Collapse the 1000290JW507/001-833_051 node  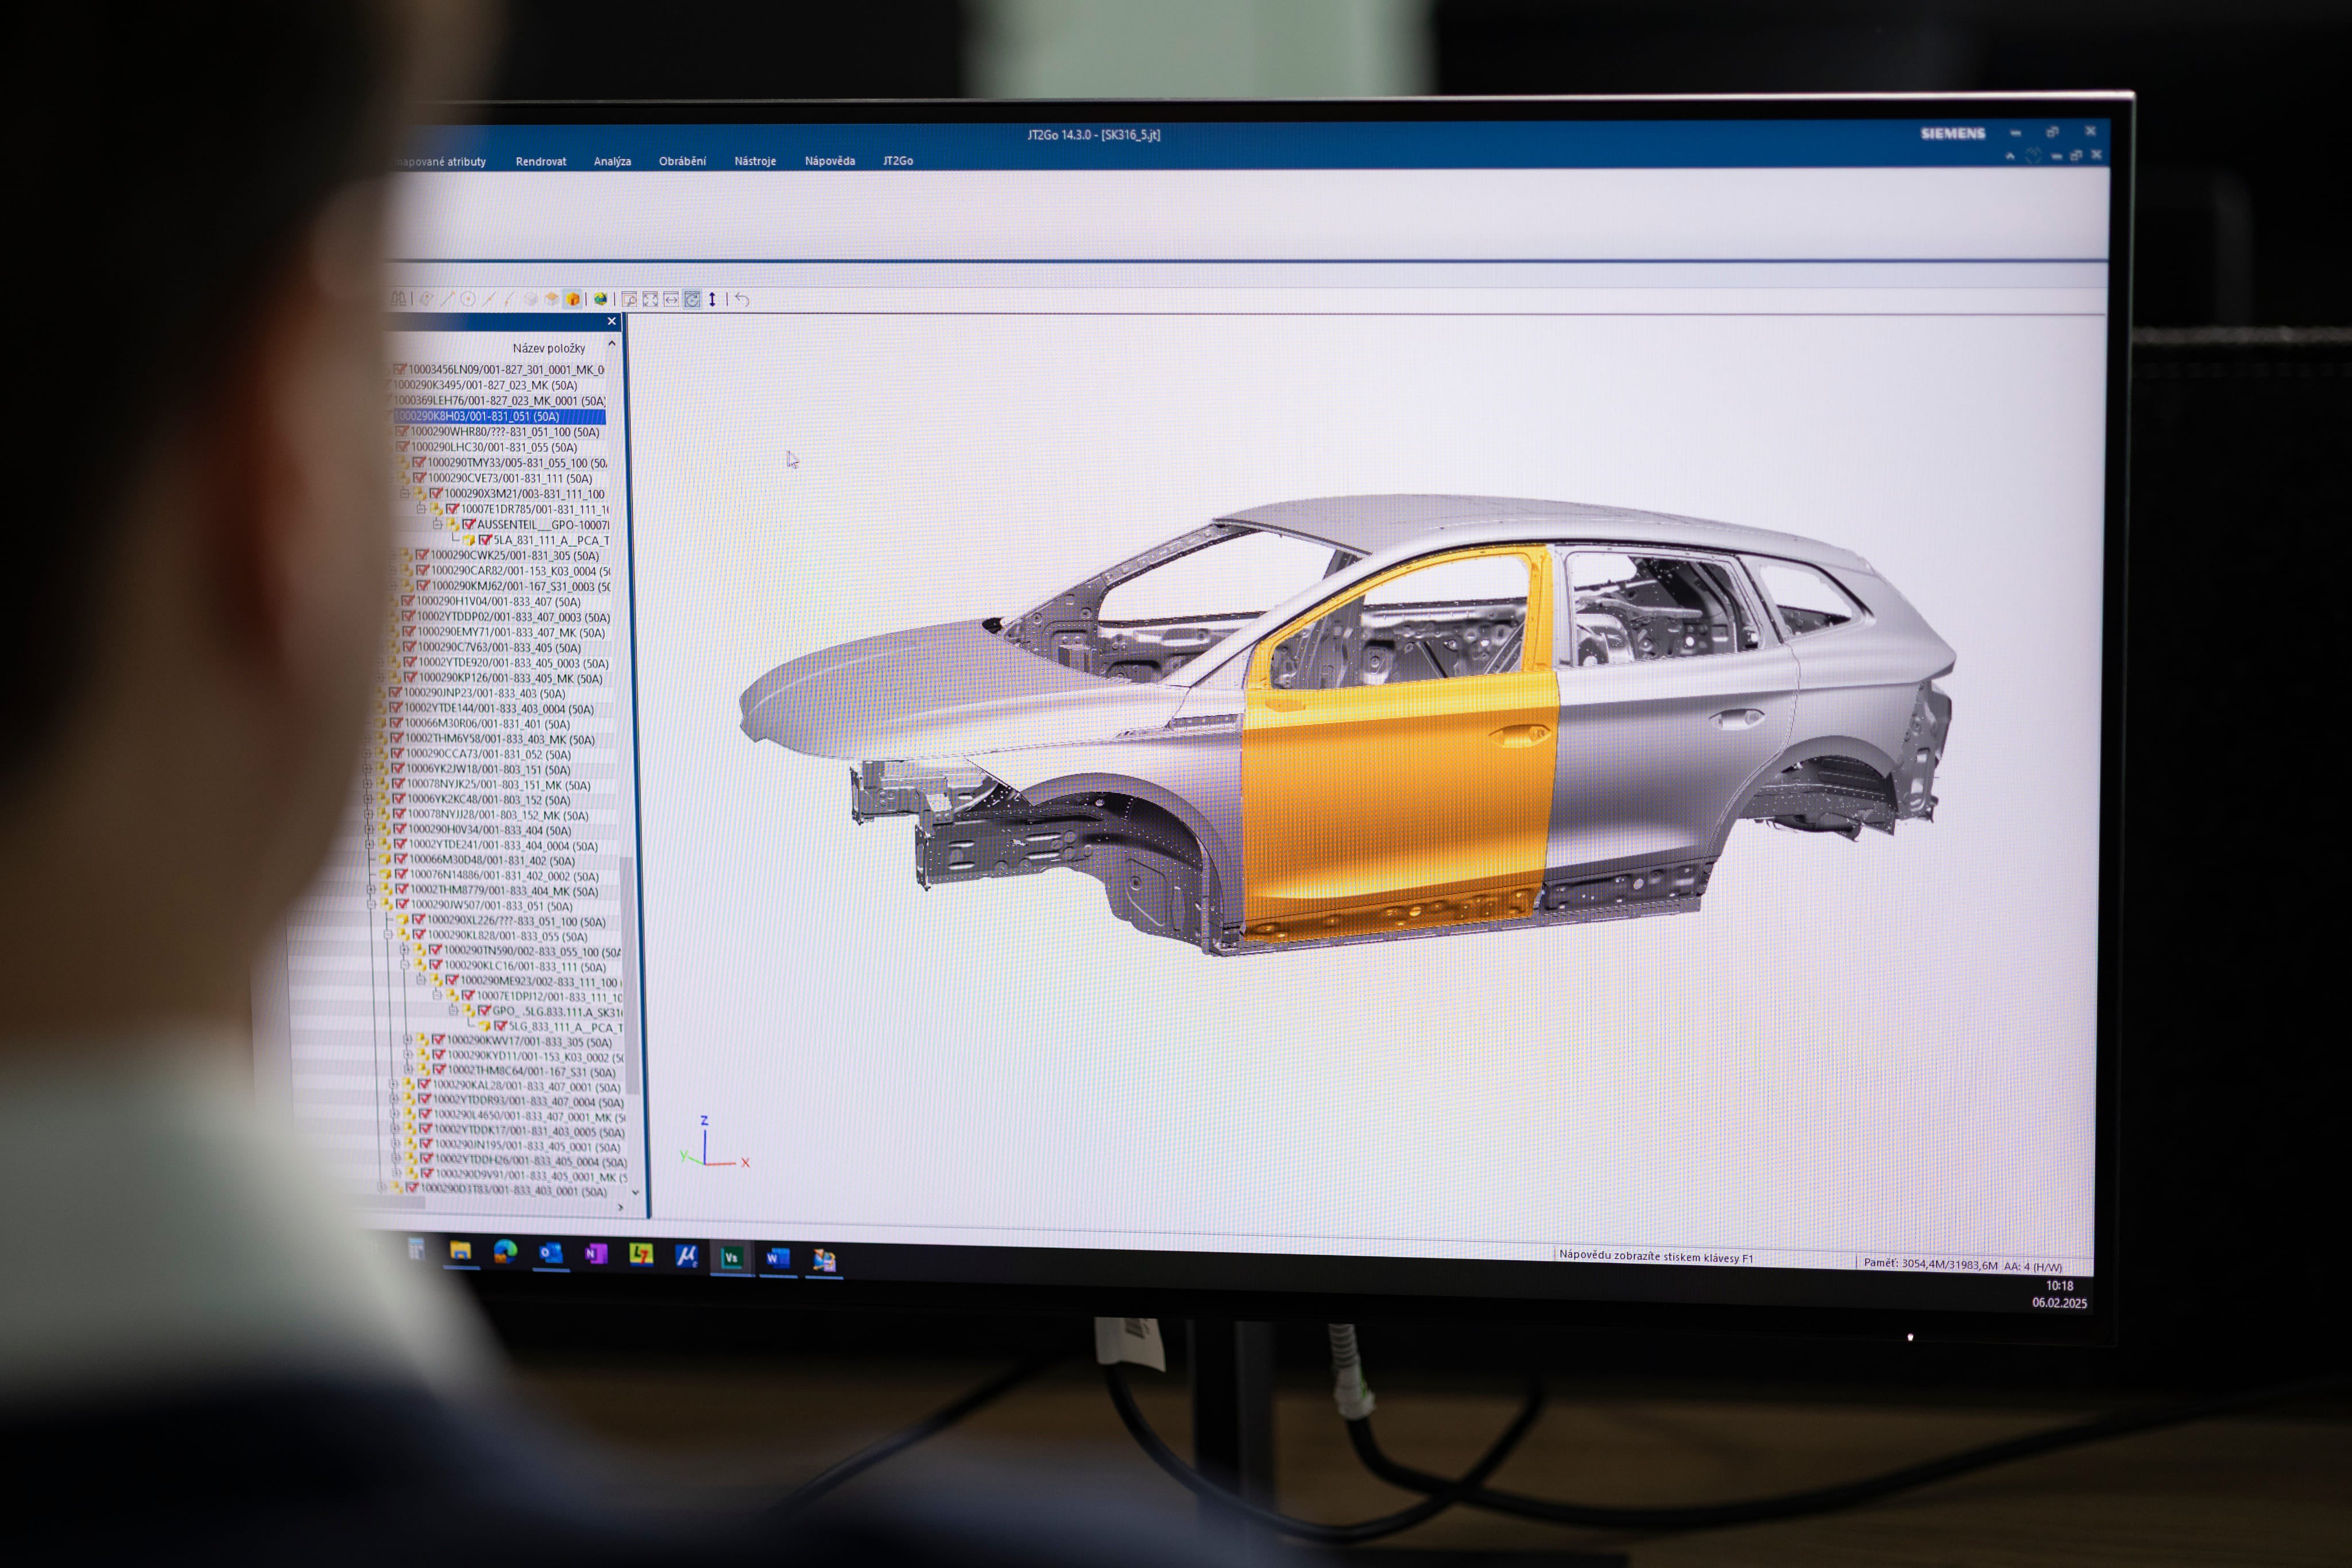click(372, 905)
